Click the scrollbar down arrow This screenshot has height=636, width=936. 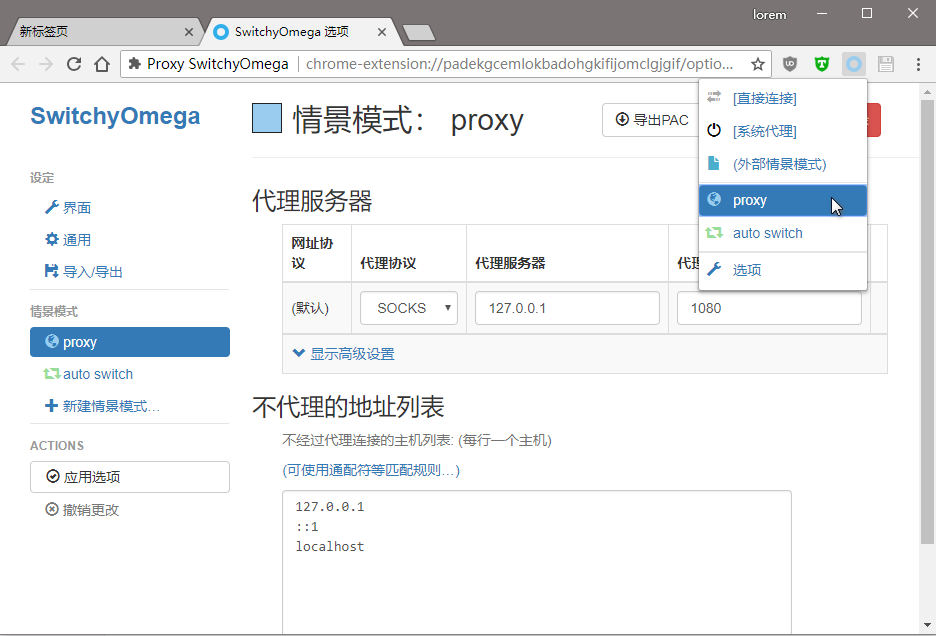[x=927, y=625]
